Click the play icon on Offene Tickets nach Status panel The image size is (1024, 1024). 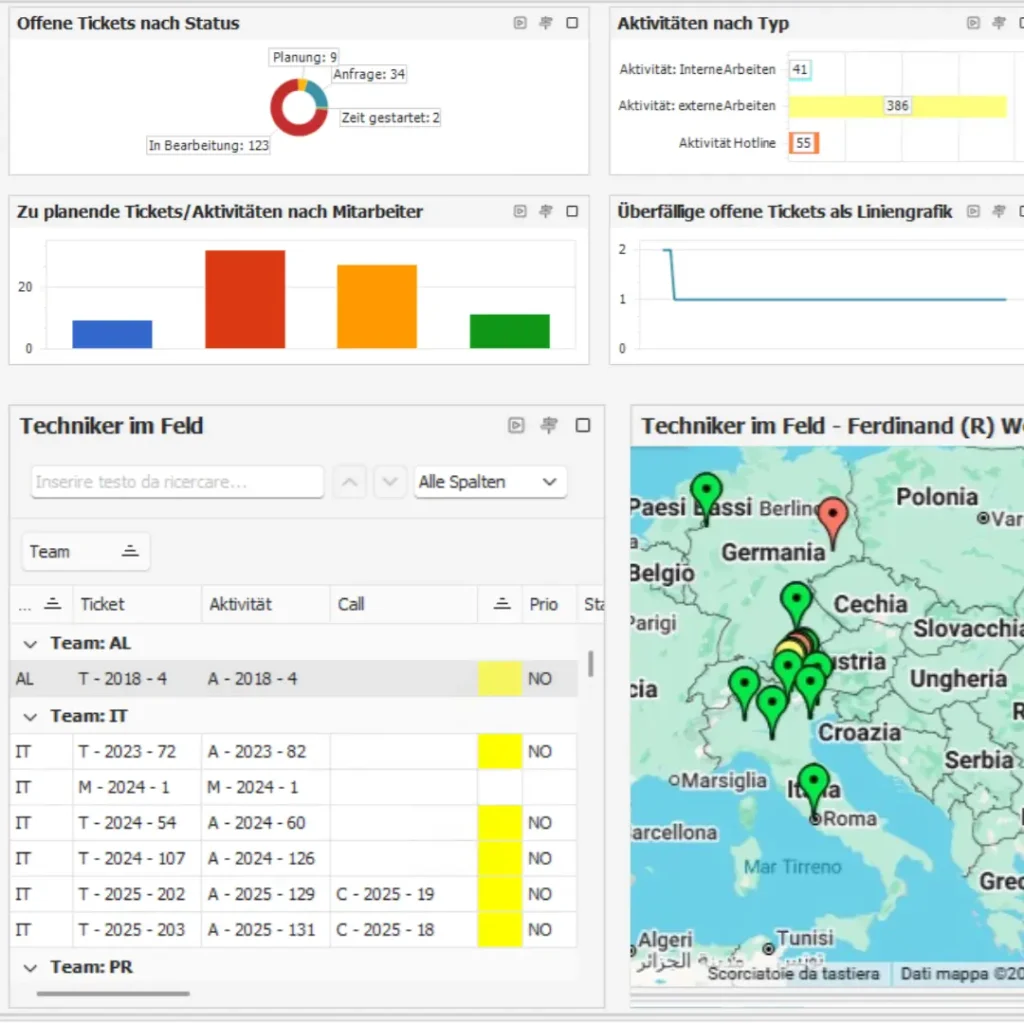520,22
